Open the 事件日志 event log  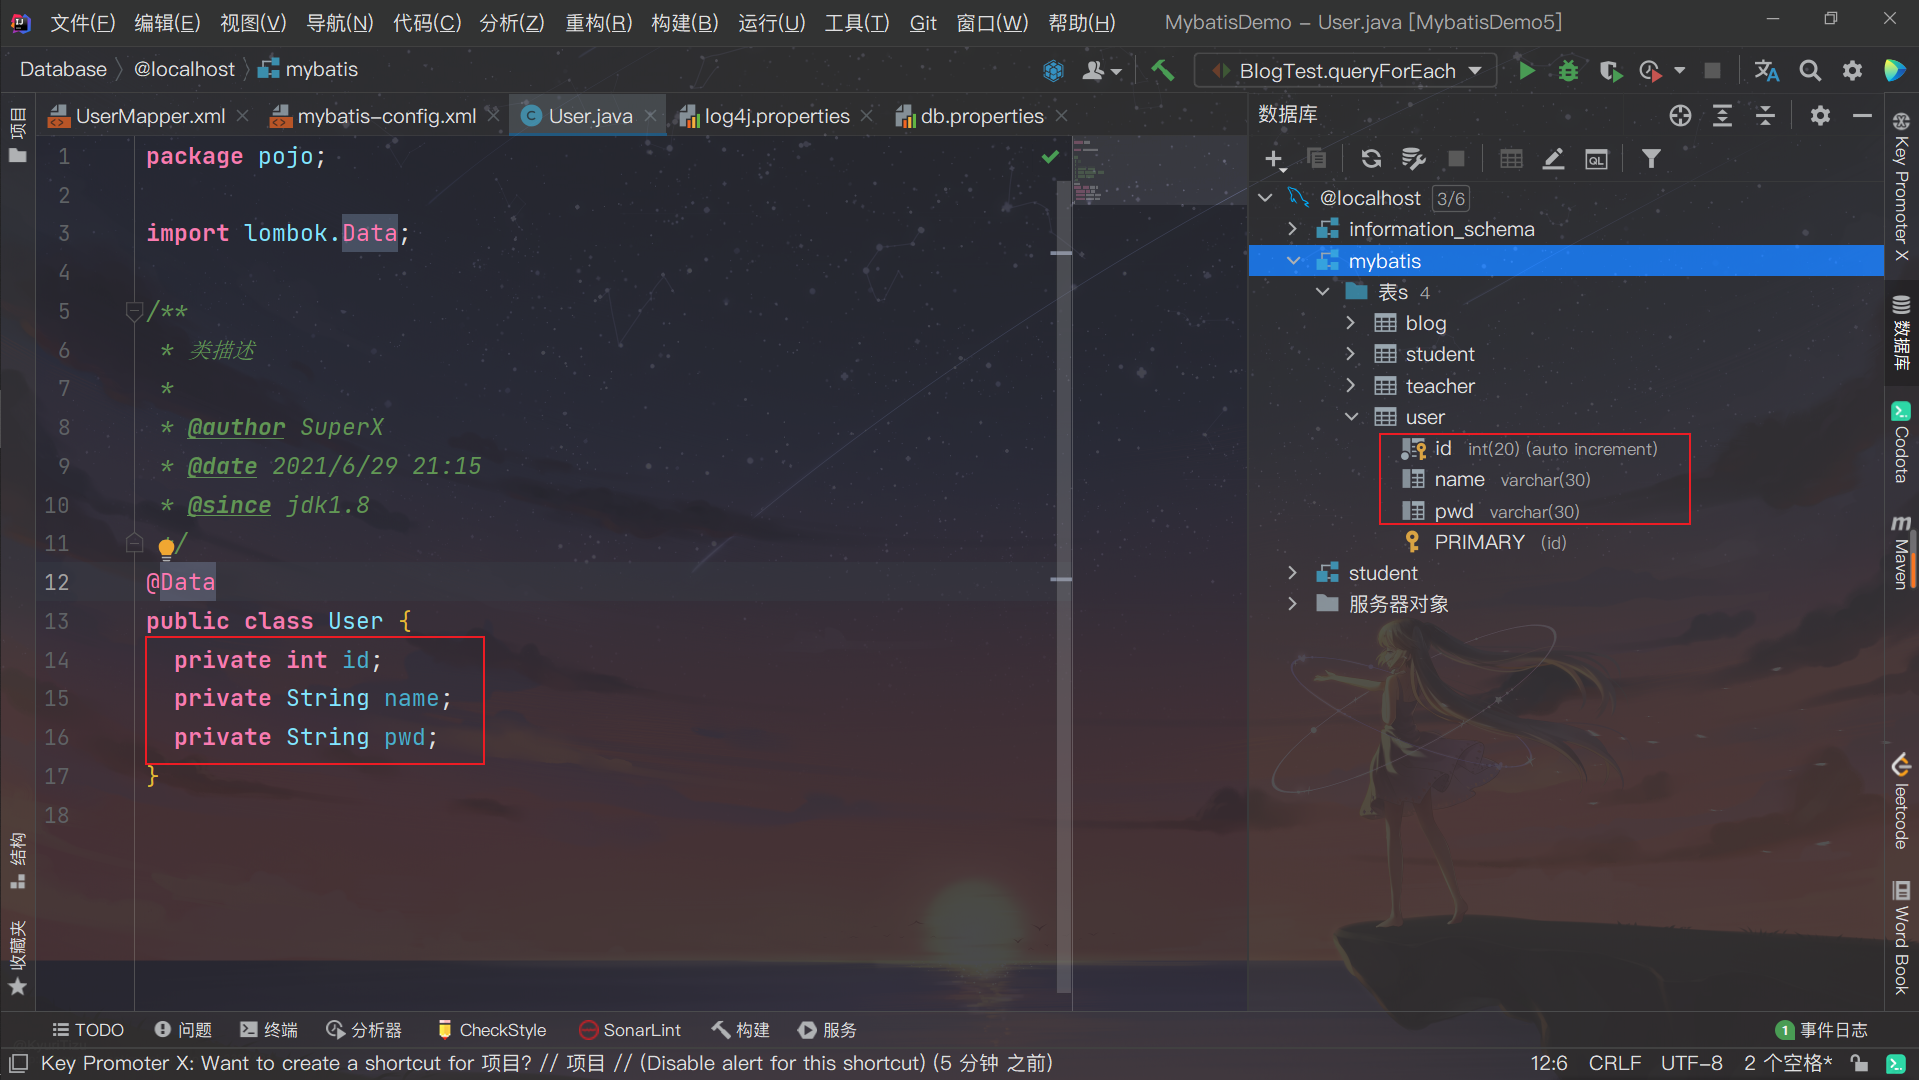pos(1821,1030)
